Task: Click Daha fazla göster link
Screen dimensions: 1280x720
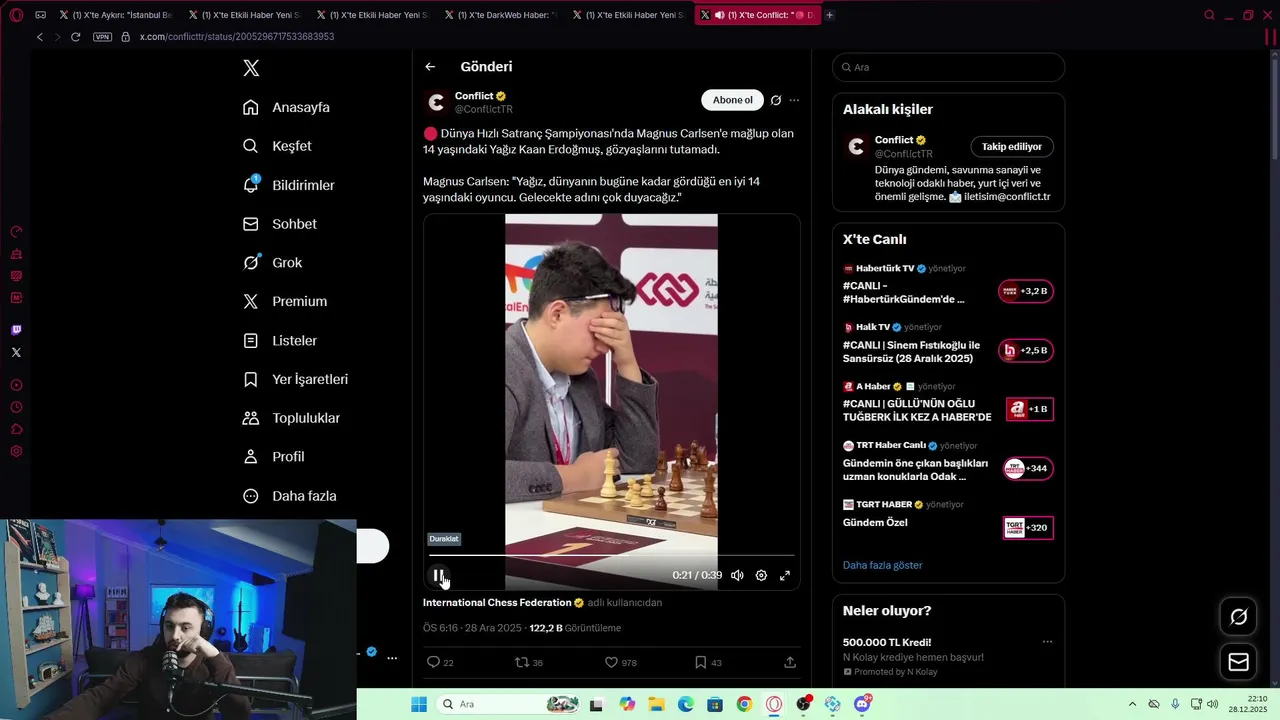Action: (882, 565)
